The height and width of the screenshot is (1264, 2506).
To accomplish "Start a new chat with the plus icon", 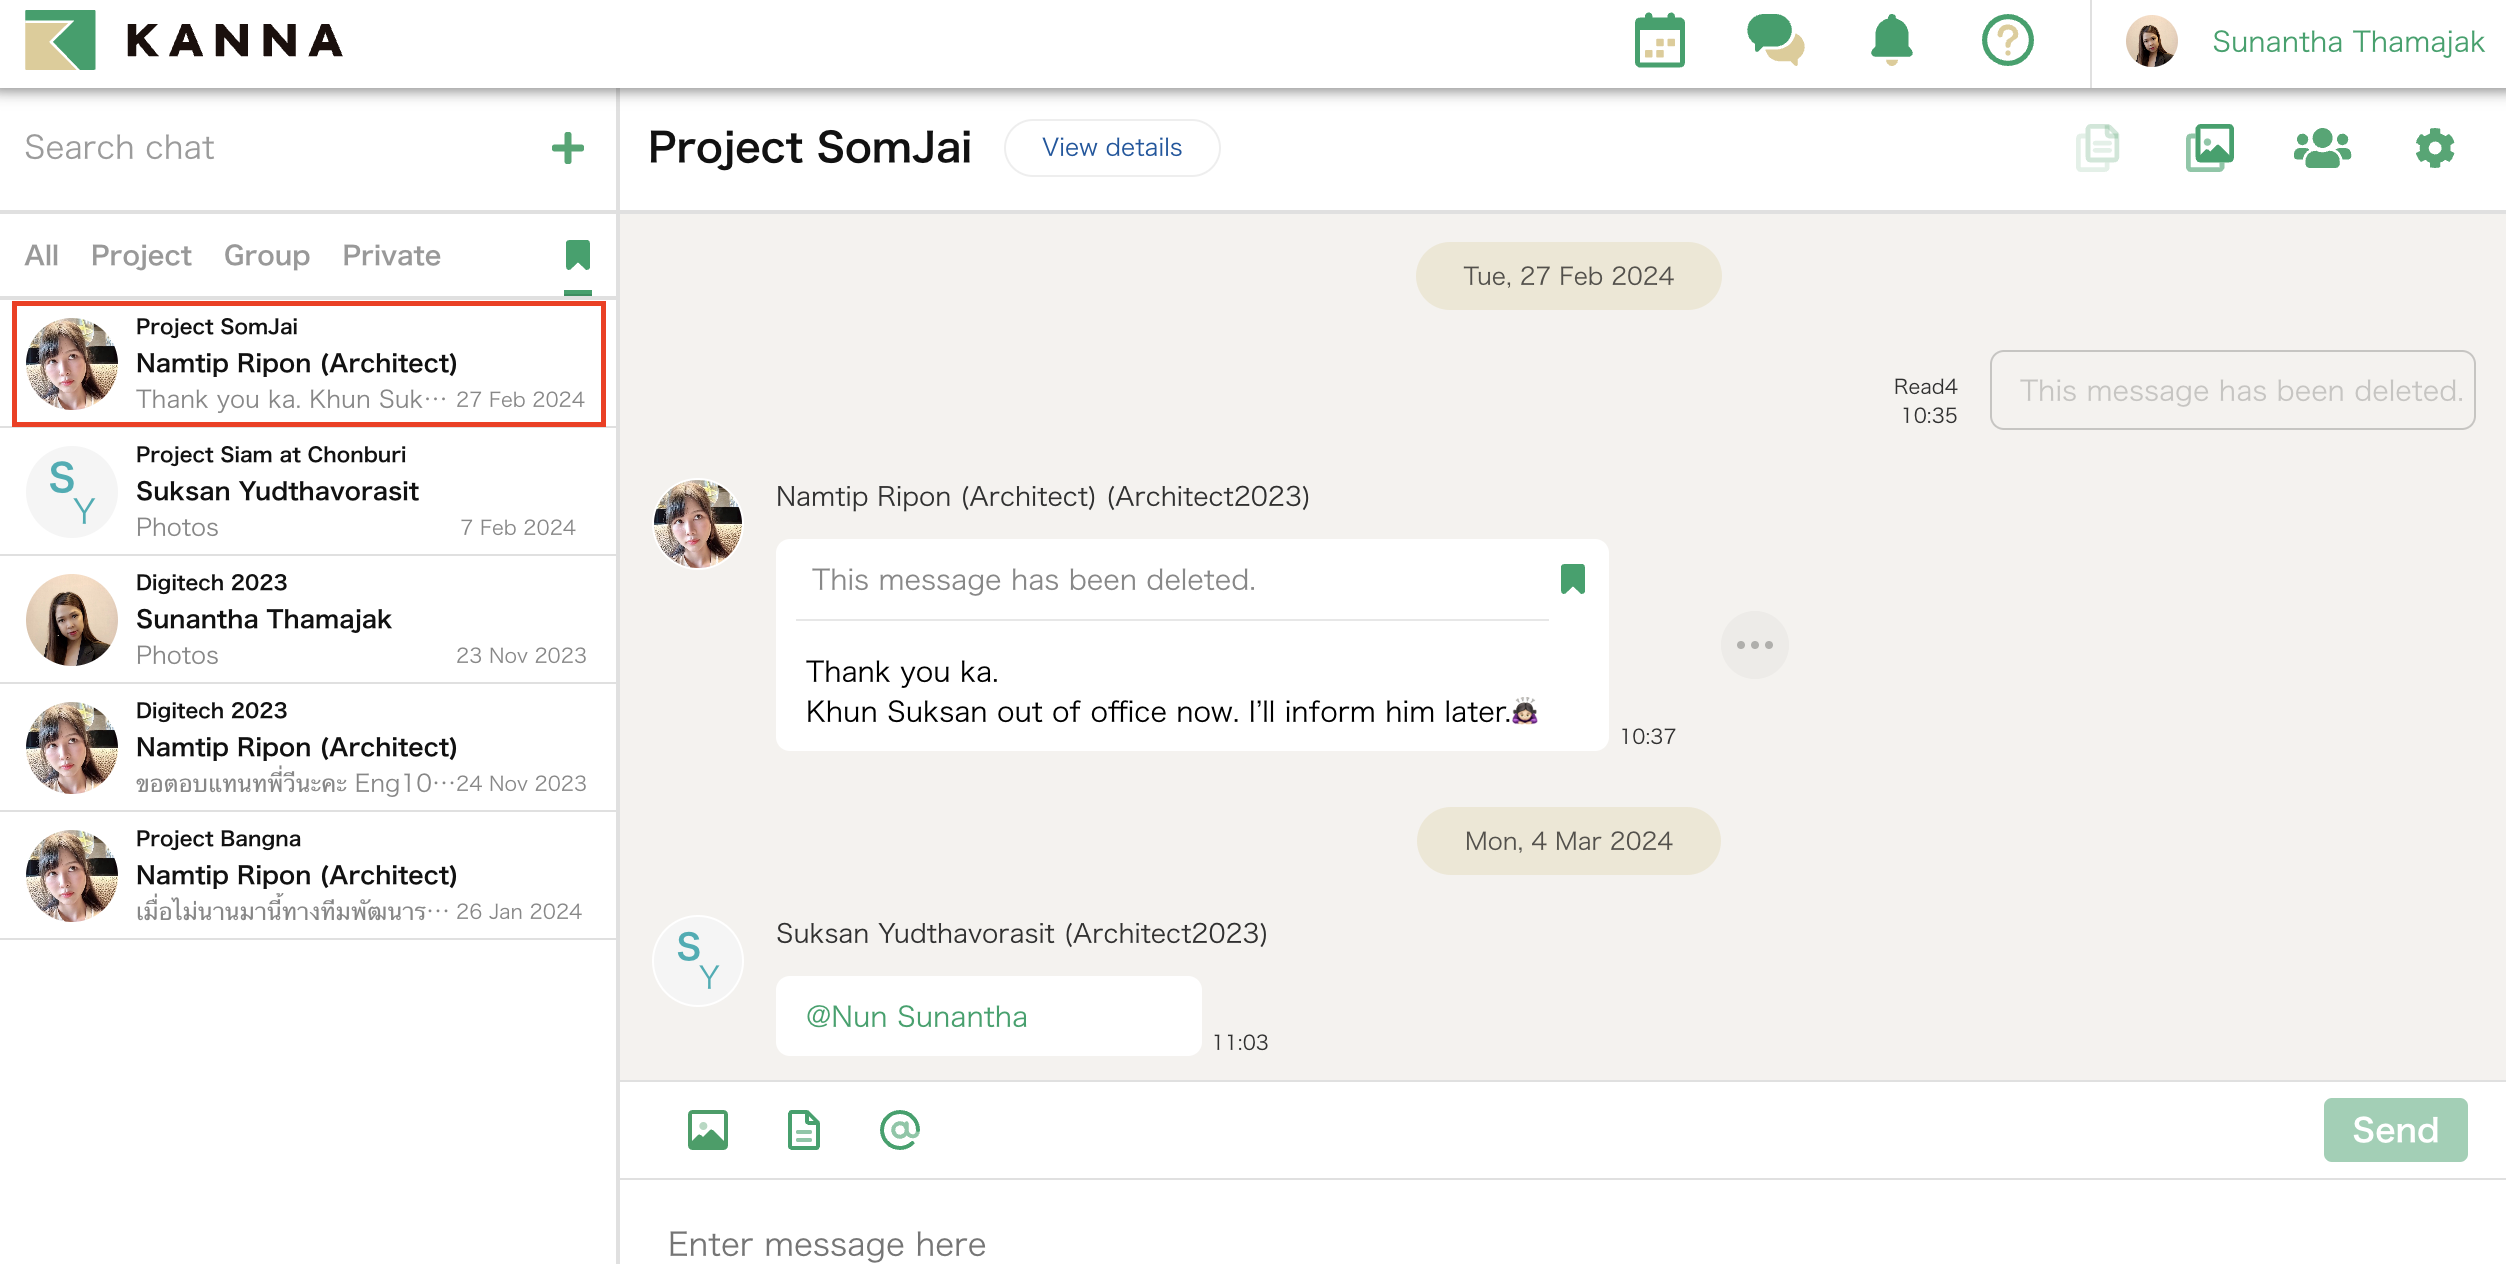I will click(568, 147).
